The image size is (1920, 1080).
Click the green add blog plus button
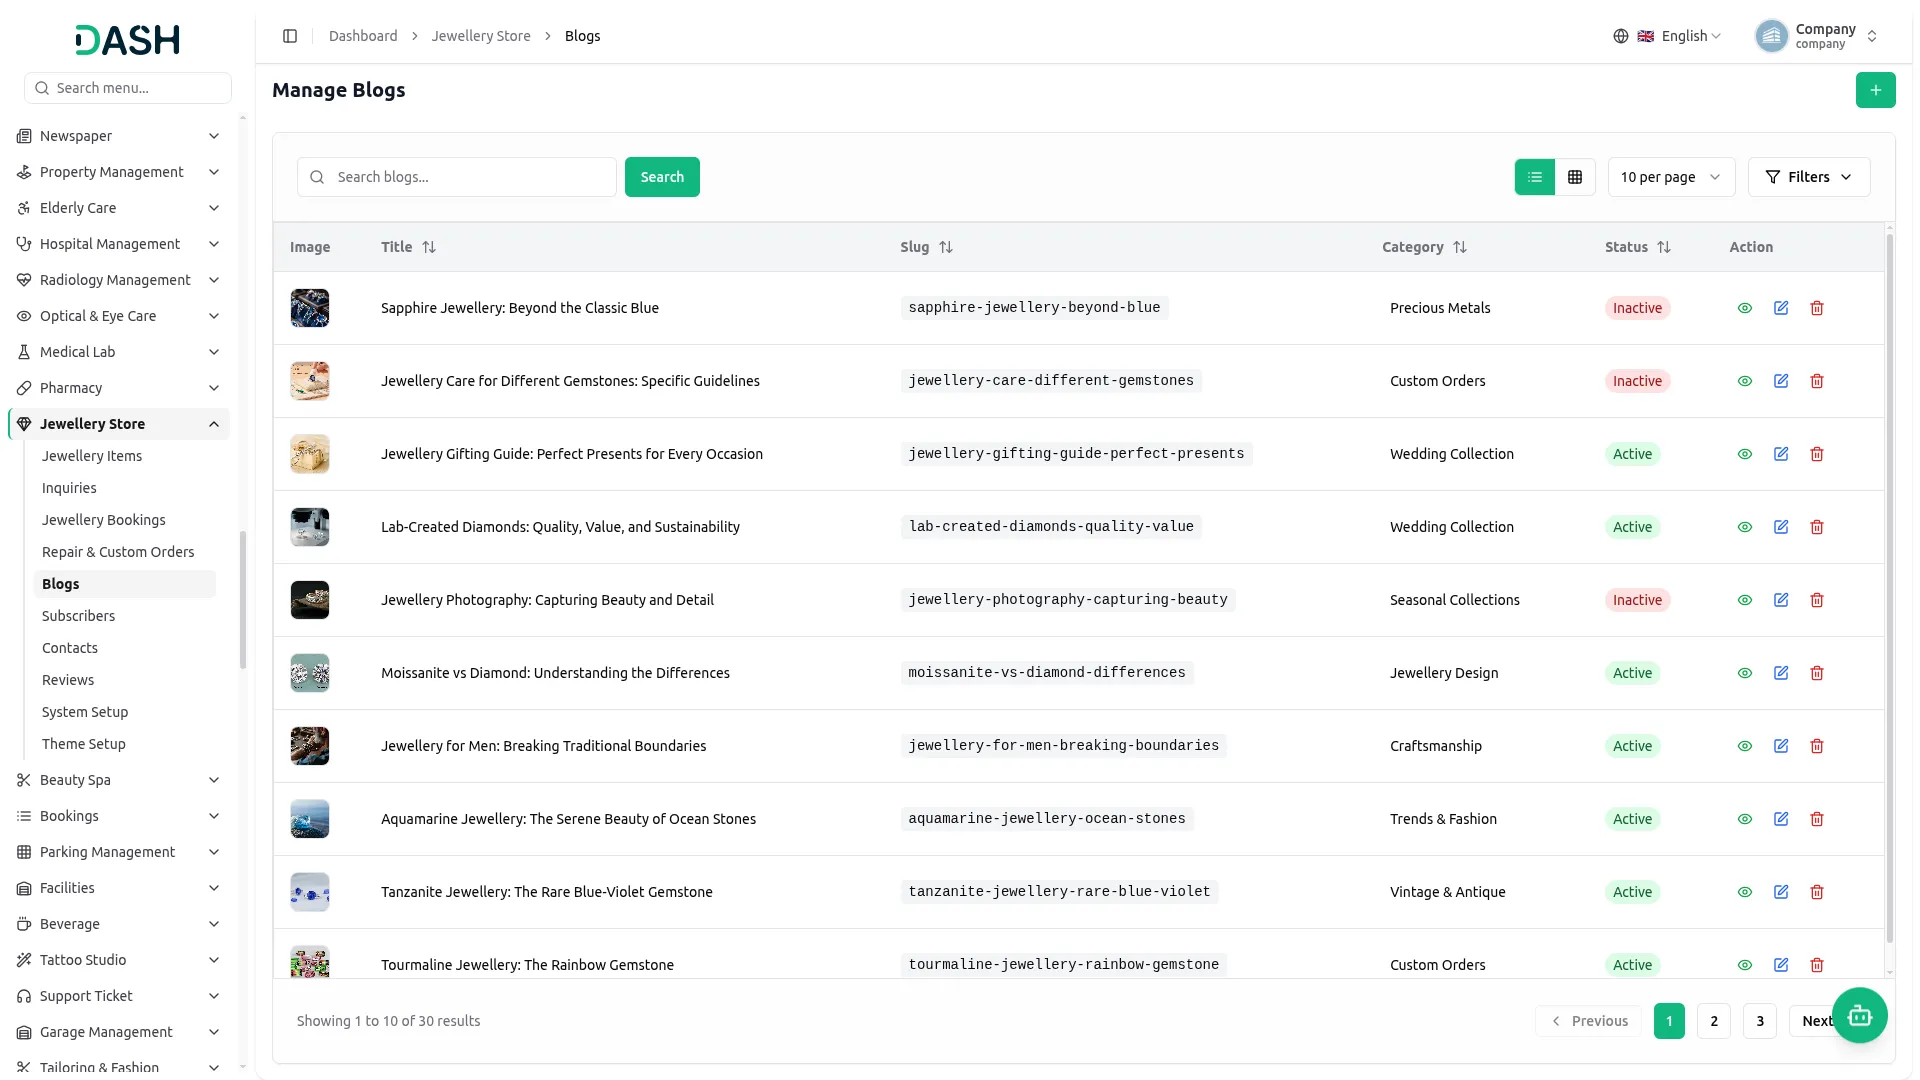click(1875, 90)
